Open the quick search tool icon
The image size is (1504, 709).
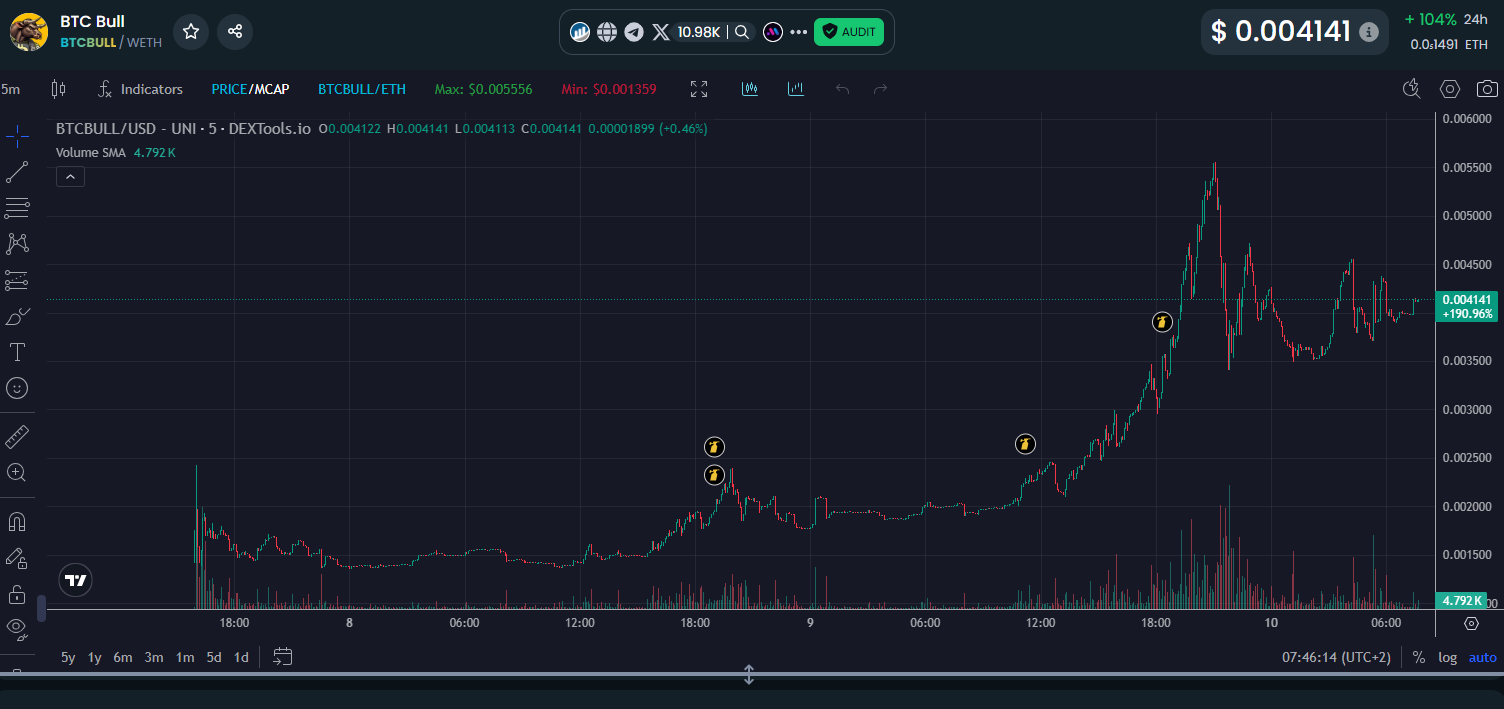tap(1411, 89)
